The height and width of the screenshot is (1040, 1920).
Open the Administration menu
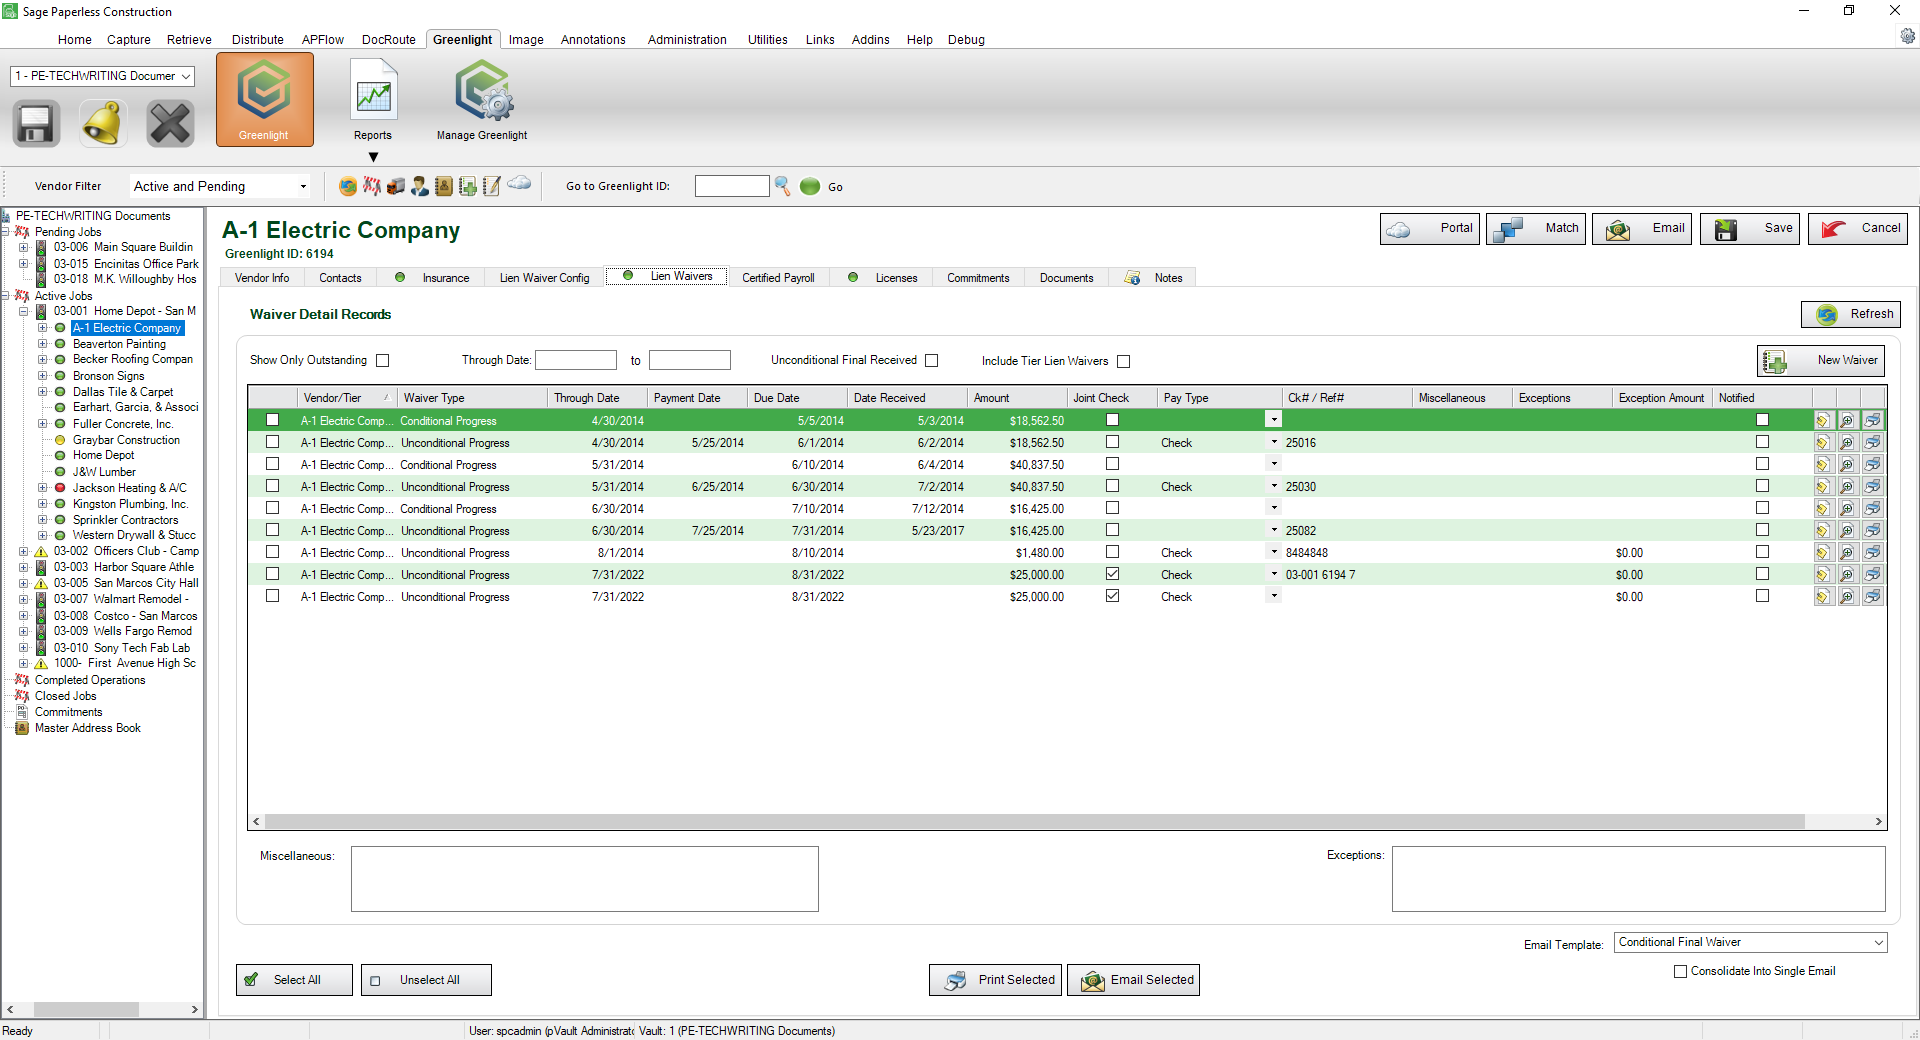pos(687,40)
